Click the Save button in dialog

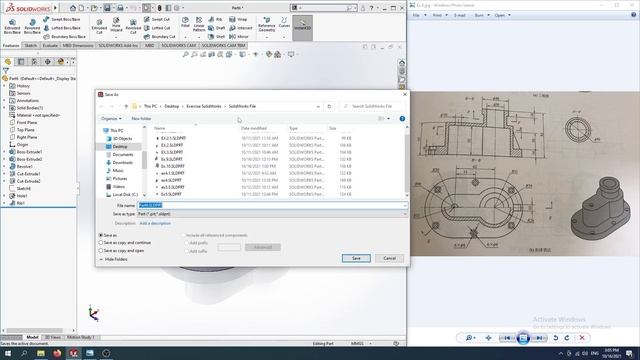tap(356, 258)
